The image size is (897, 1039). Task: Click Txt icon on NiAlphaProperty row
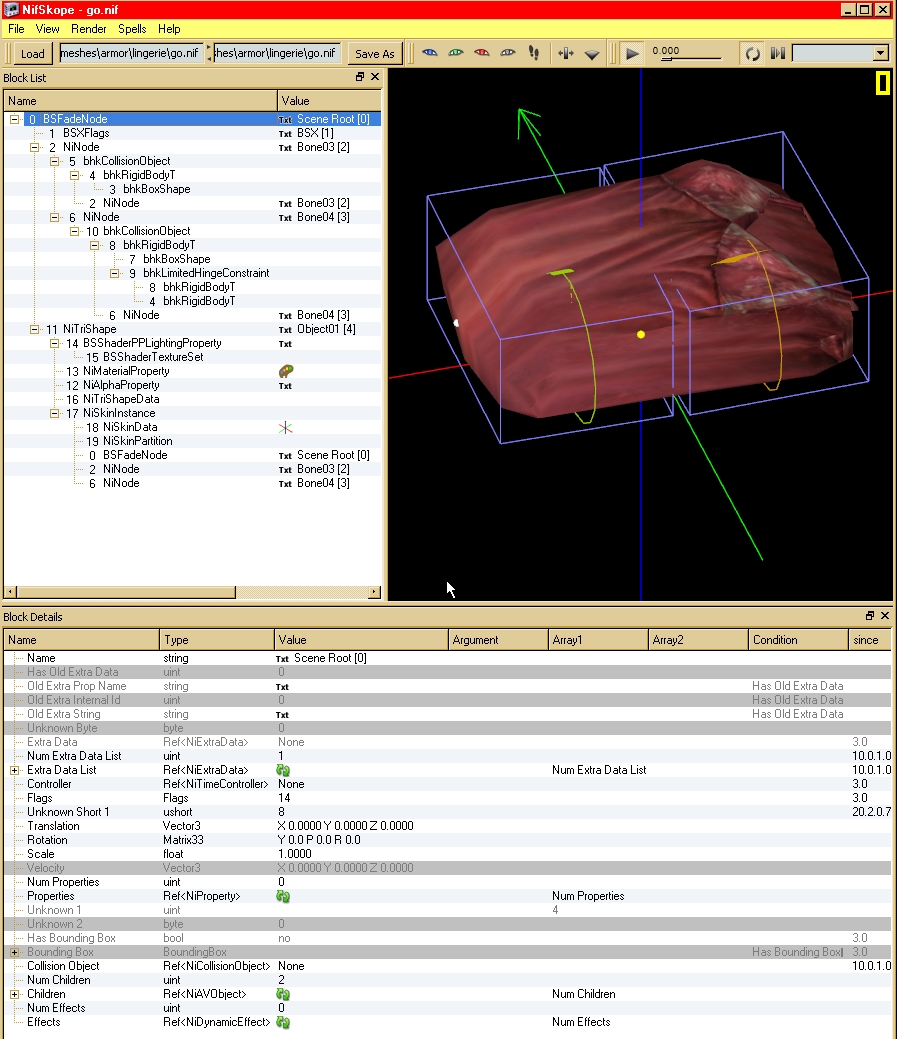pos(285,386)
